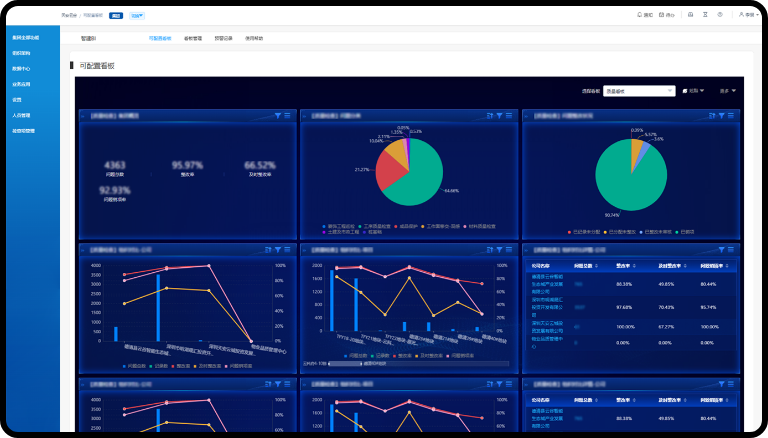Toggle yellow legend entry under the 90.74% pie
Screen dimensions: 768x438
(x=620, y=232)
